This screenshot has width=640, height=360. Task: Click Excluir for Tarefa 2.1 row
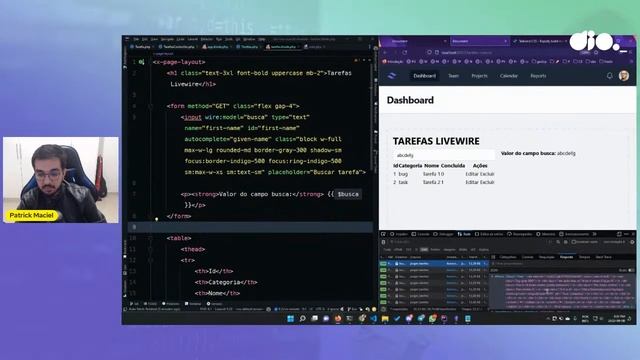coord(487,182)
